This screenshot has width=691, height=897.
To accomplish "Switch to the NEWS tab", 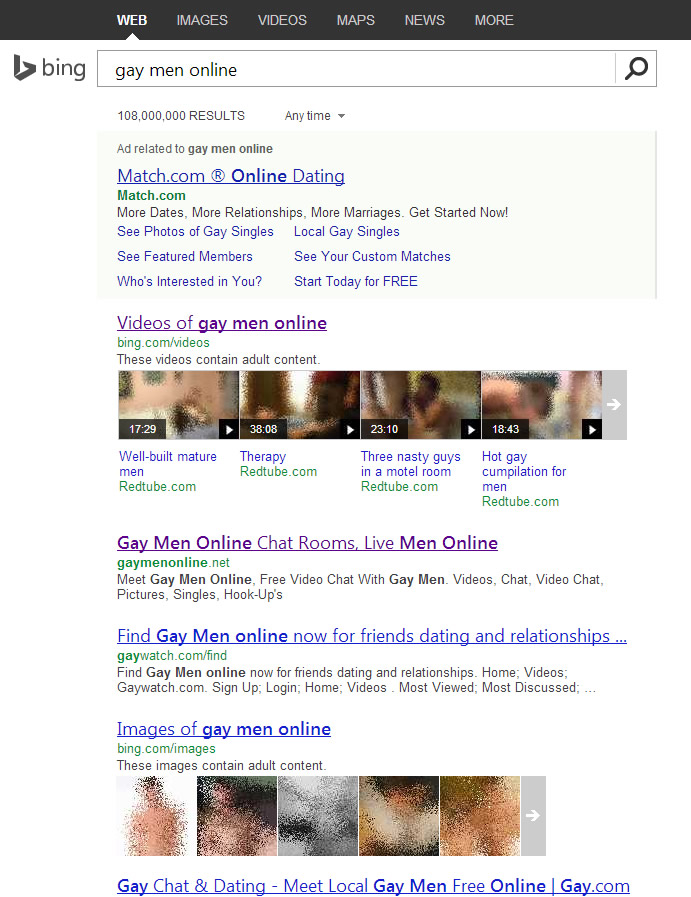I will 424,20.
